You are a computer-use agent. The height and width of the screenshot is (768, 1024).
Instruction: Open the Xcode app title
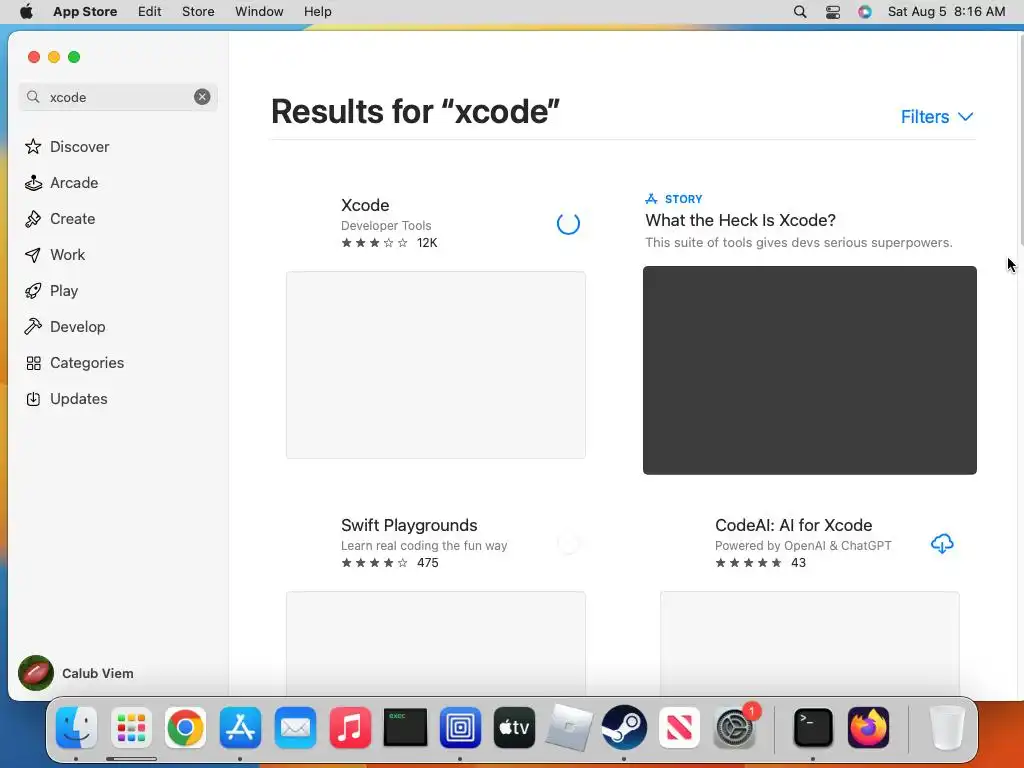365,205
